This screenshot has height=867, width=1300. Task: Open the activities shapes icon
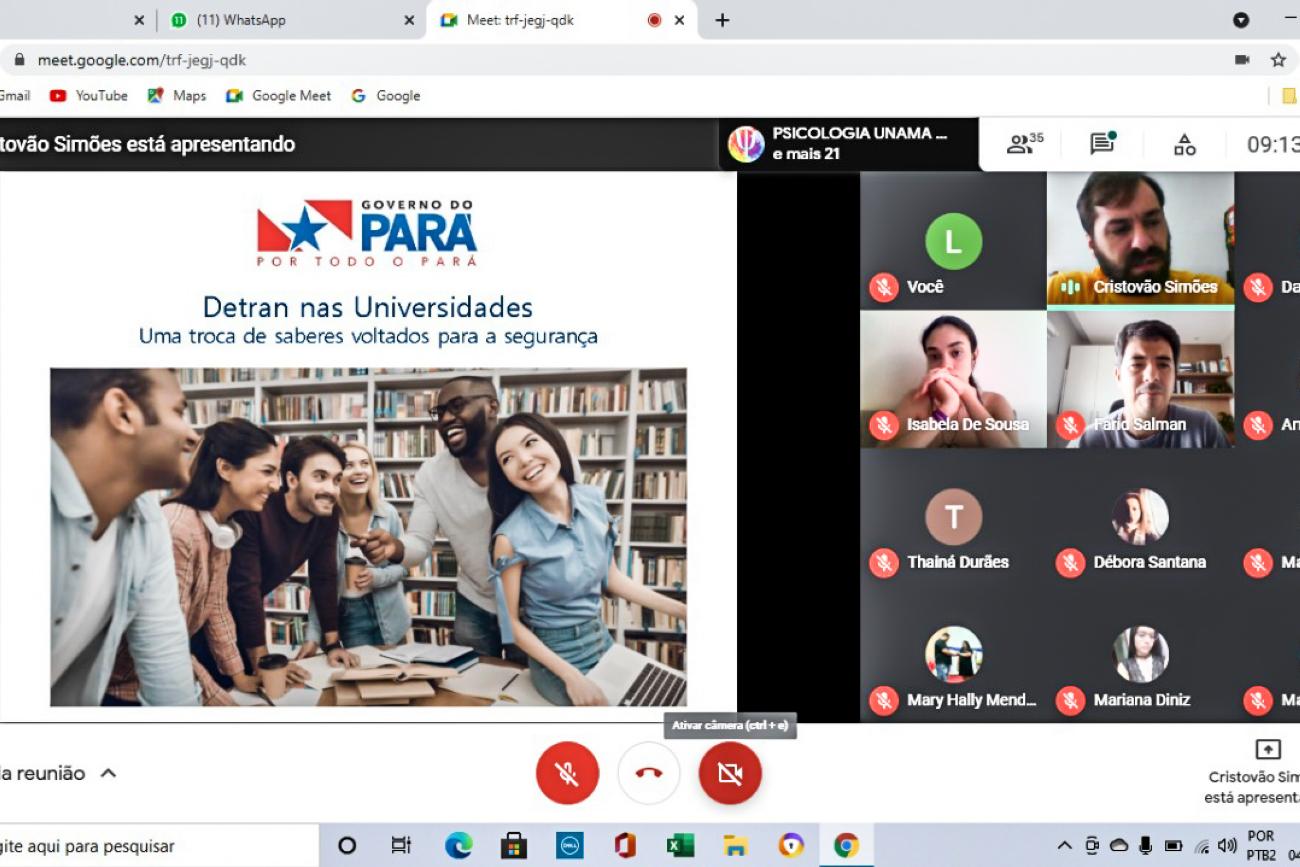pos(1184,145)
